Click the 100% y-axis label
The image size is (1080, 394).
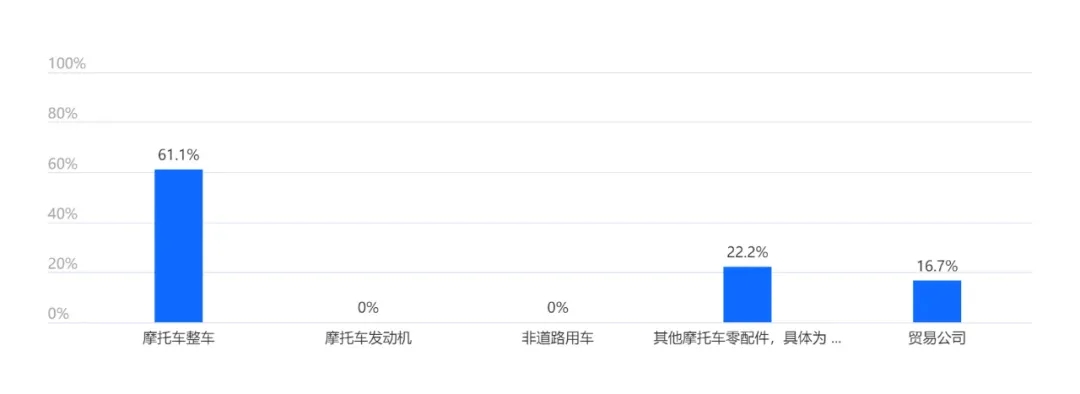[67, 64]
